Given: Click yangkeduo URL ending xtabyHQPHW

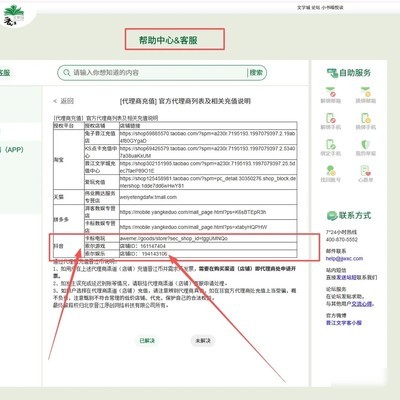Looking at the screenshot, I should pyautogui.click(x=208, y=227).
